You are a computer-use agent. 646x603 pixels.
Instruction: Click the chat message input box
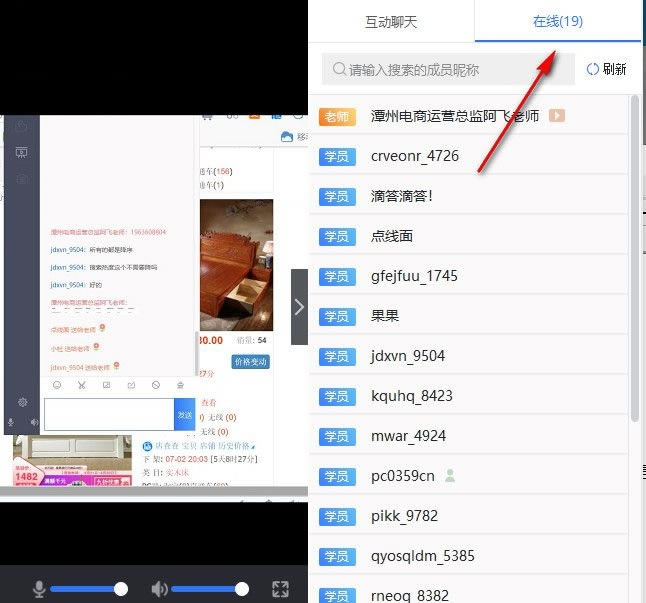coord(109,414)
